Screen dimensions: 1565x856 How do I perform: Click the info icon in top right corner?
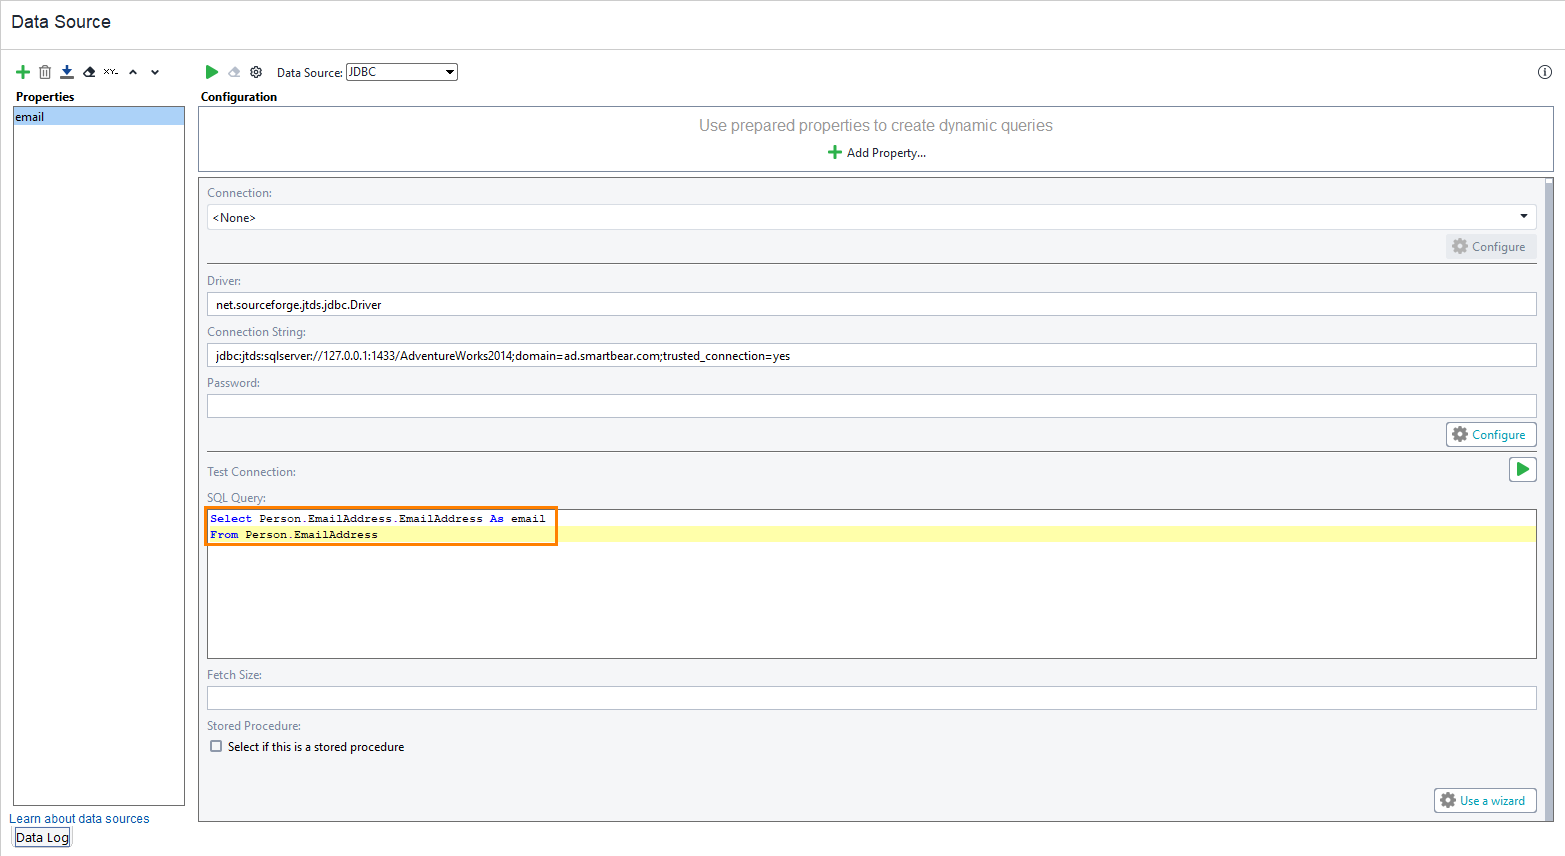[x=1543, y=71]
